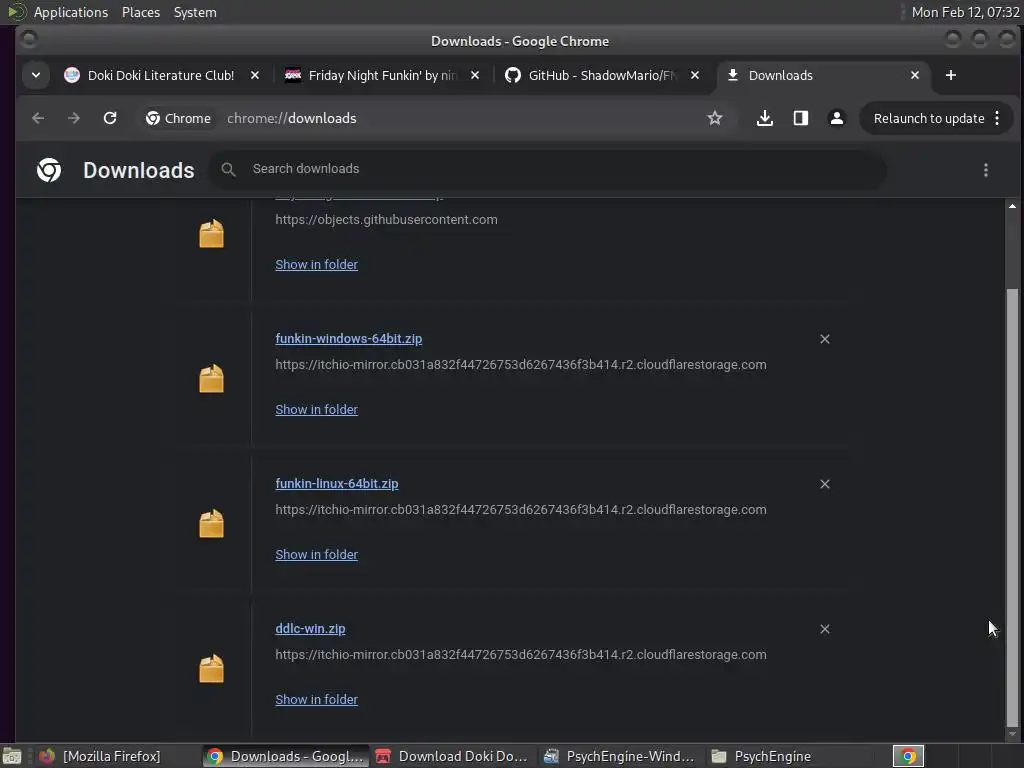Open a new tab with plus button

(951, 75)
